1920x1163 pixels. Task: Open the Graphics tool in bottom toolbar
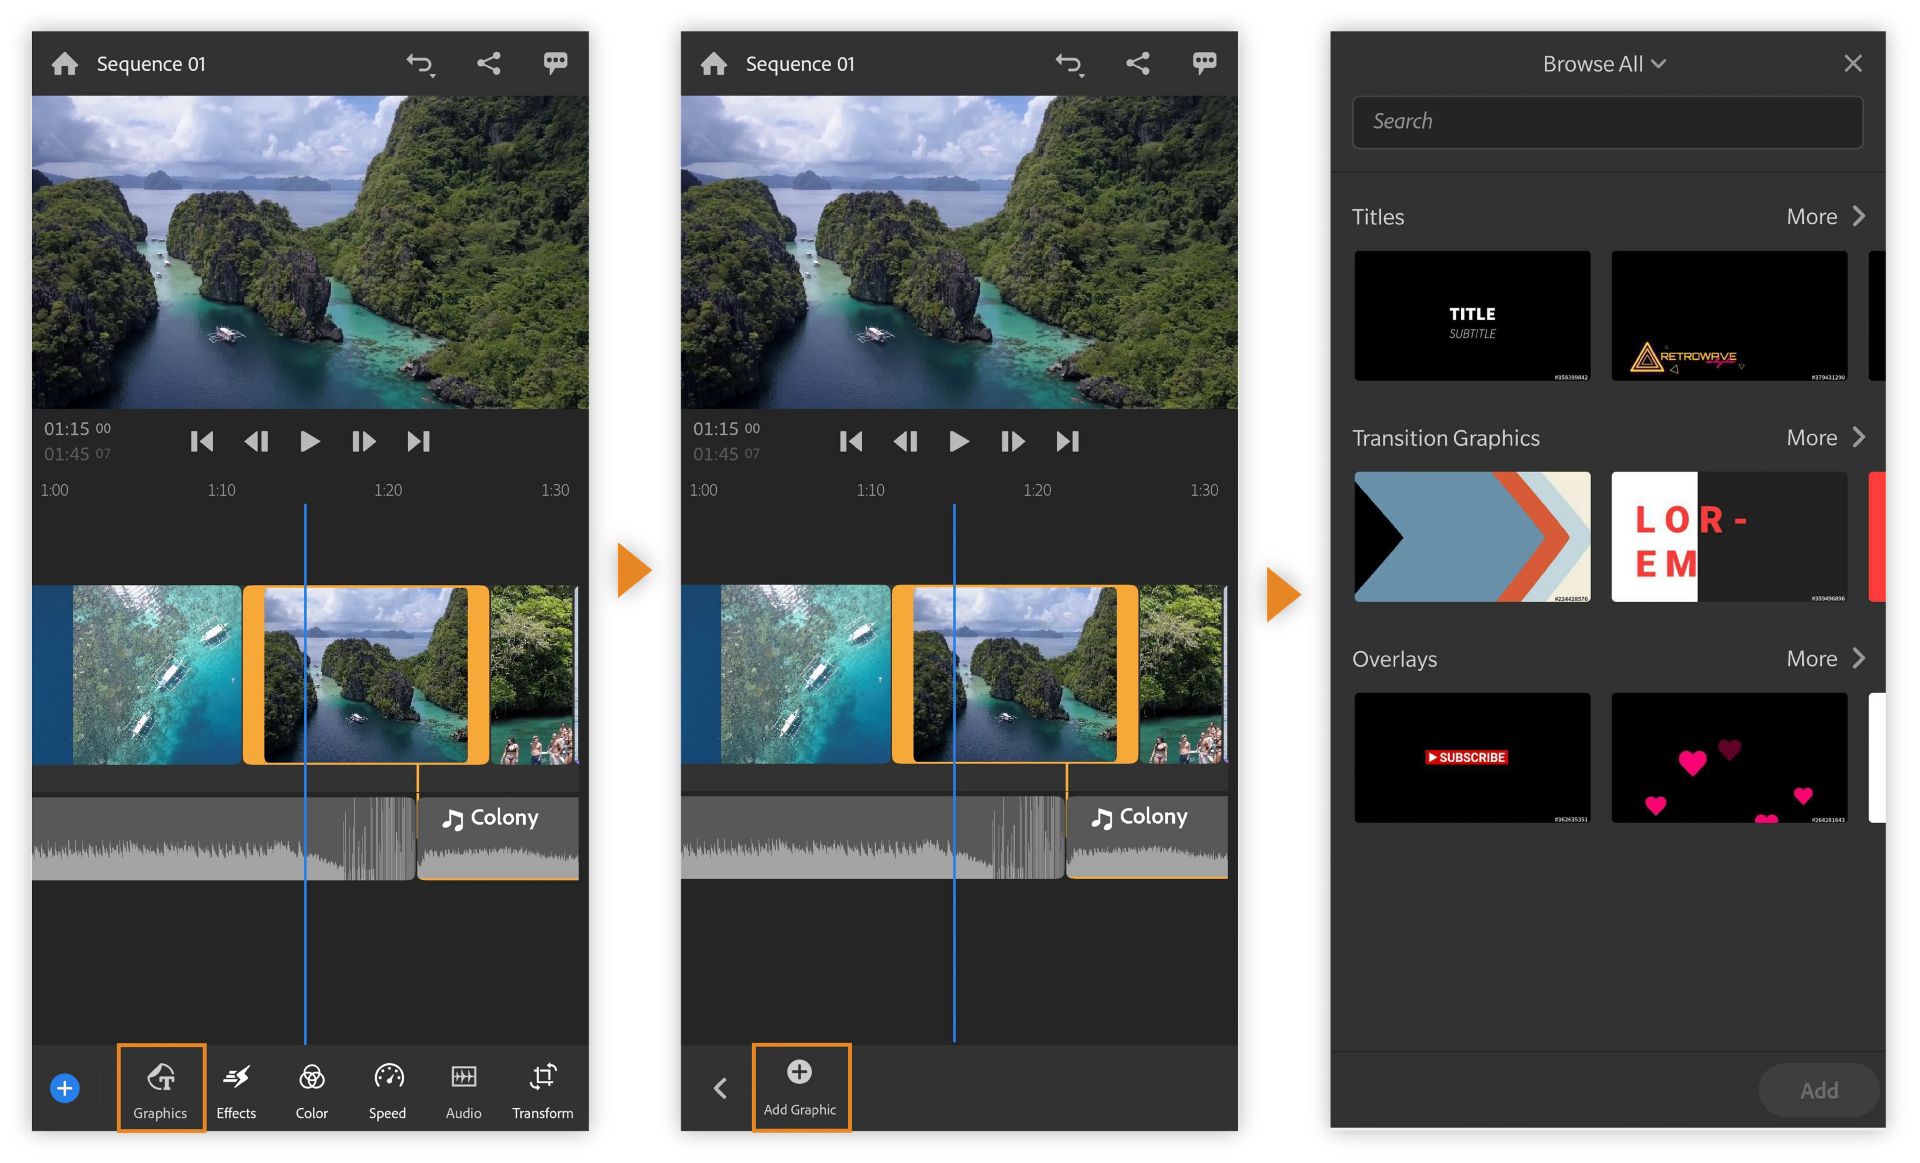[x=160, y=1088]
